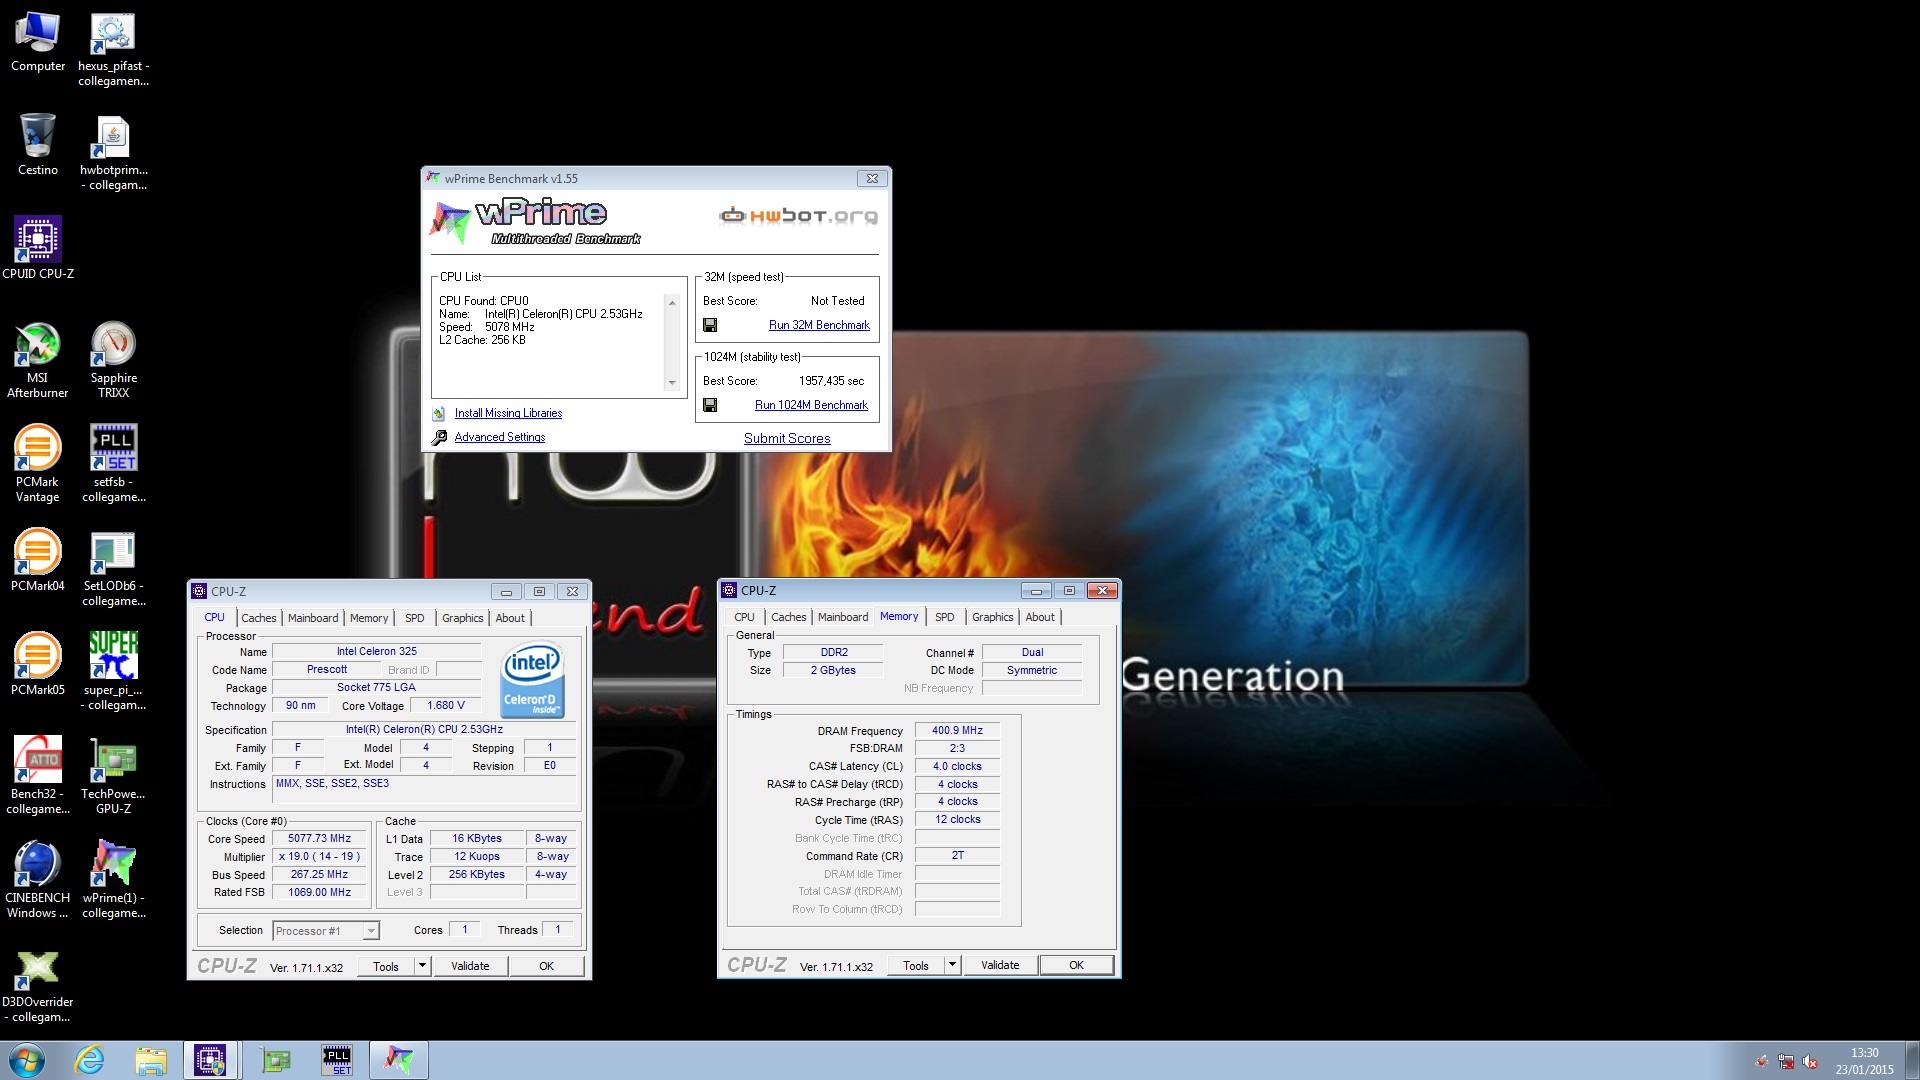Screen dimensions: 1920x1080
Task: Click up arrow of wPrime CPU List scrollbar
Action: tap(672, 302)
